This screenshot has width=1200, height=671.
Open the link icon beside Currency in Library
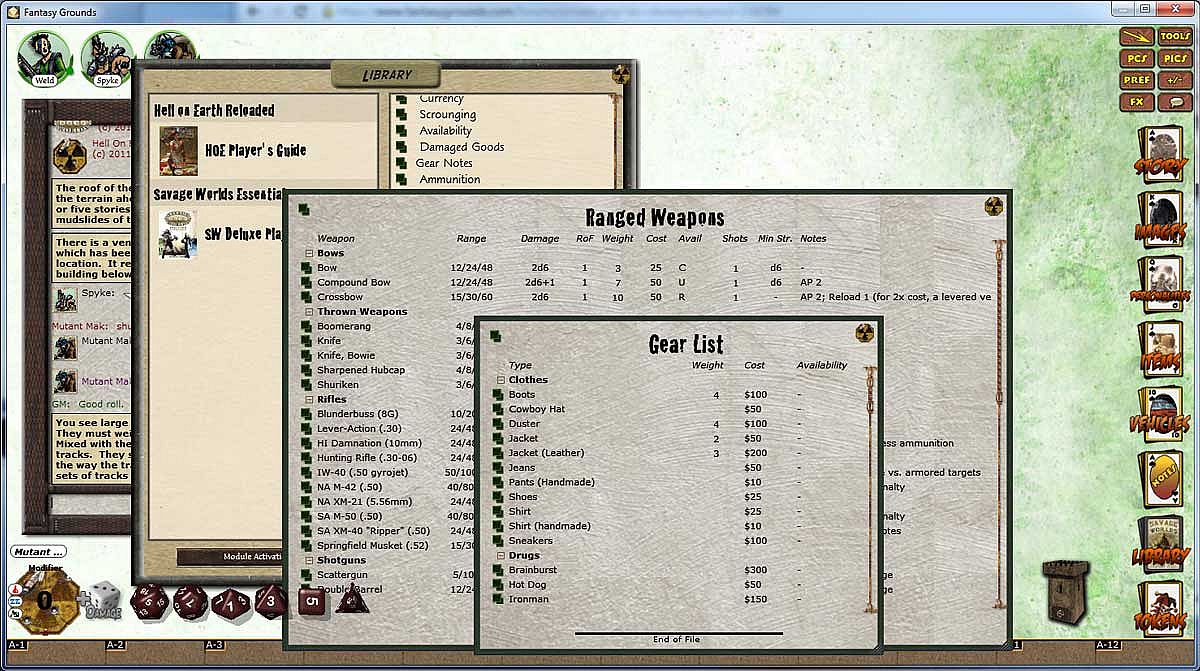(400, 99)
